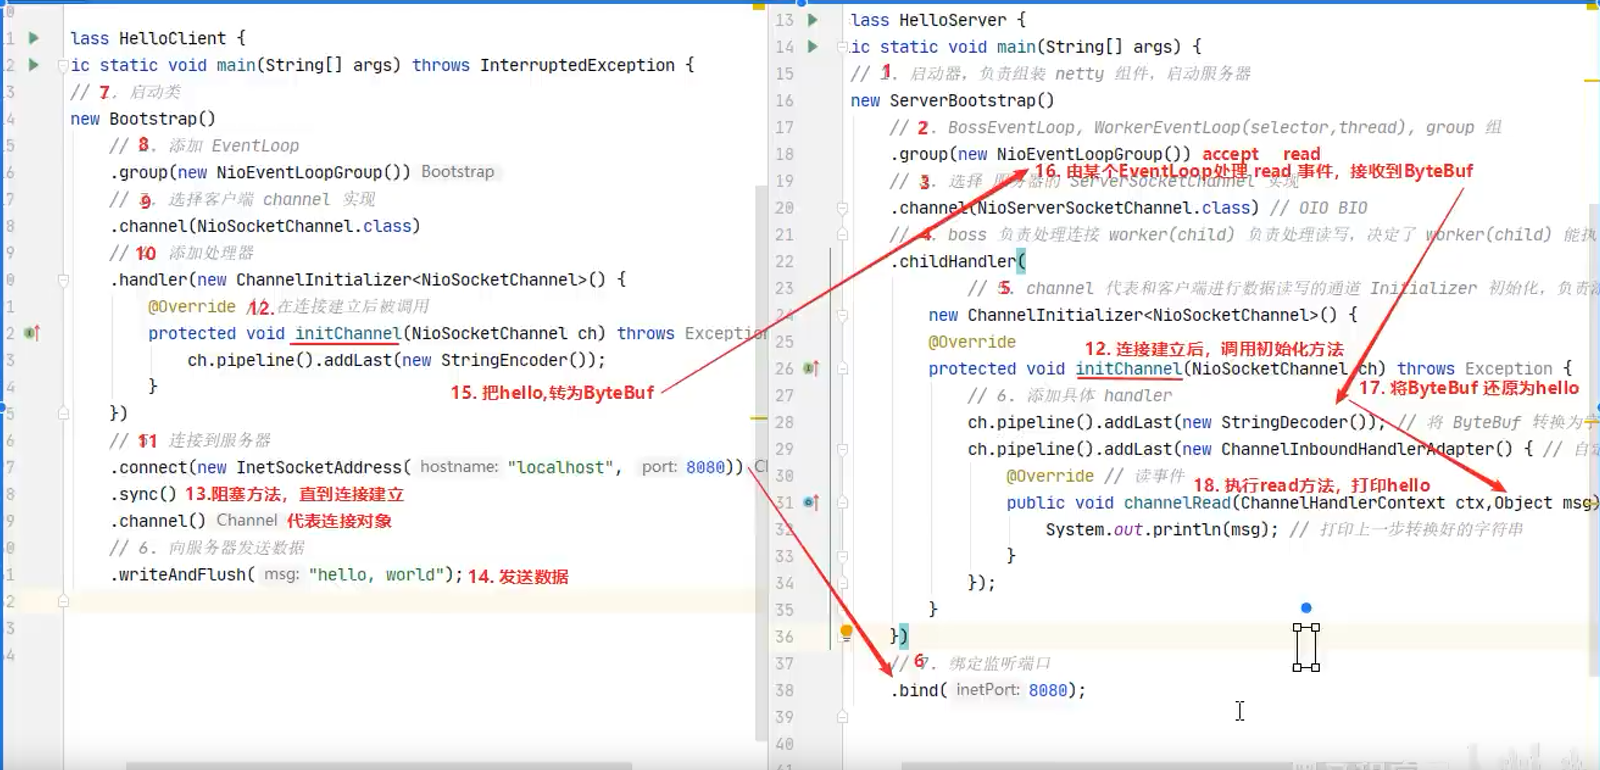Click line number 38 in server gutter
The width and height of the screenshot is (1600, 770).
pyautogui.click(x=784, y=690)
